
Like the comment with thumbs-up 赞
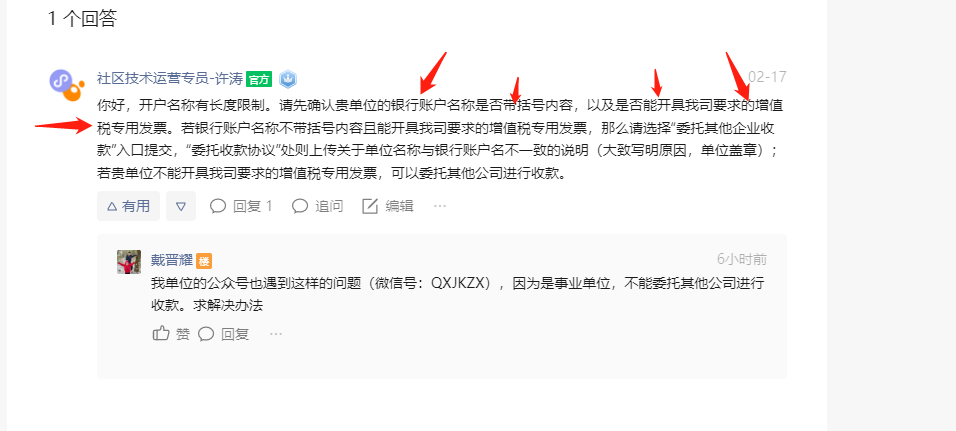click(x=171, y=333)
